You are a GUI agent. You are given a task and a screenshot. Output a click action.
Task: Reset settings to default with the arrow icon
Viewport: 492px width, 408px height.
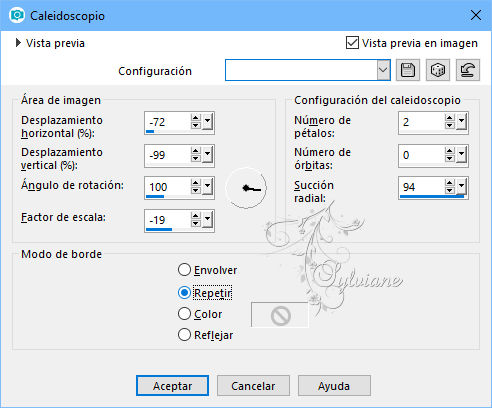[468, 70]
